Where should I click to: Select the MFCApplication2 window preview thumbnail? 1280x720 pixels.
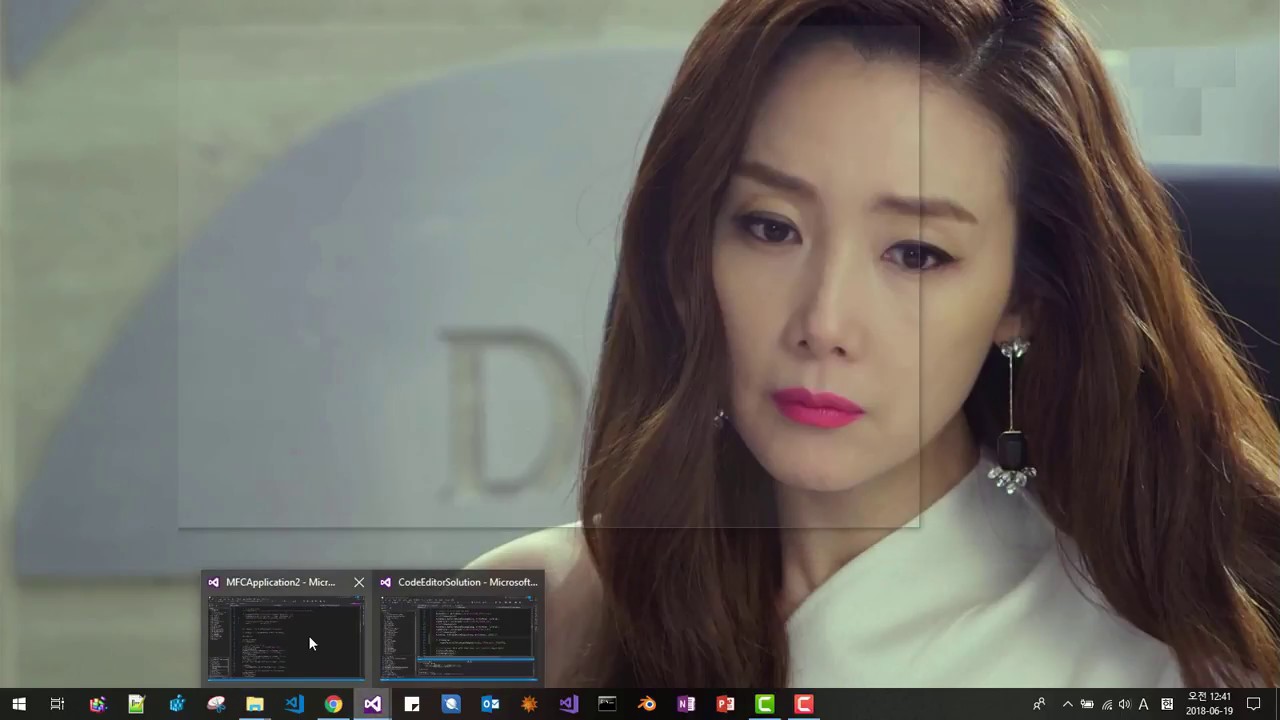pos(286,637)
